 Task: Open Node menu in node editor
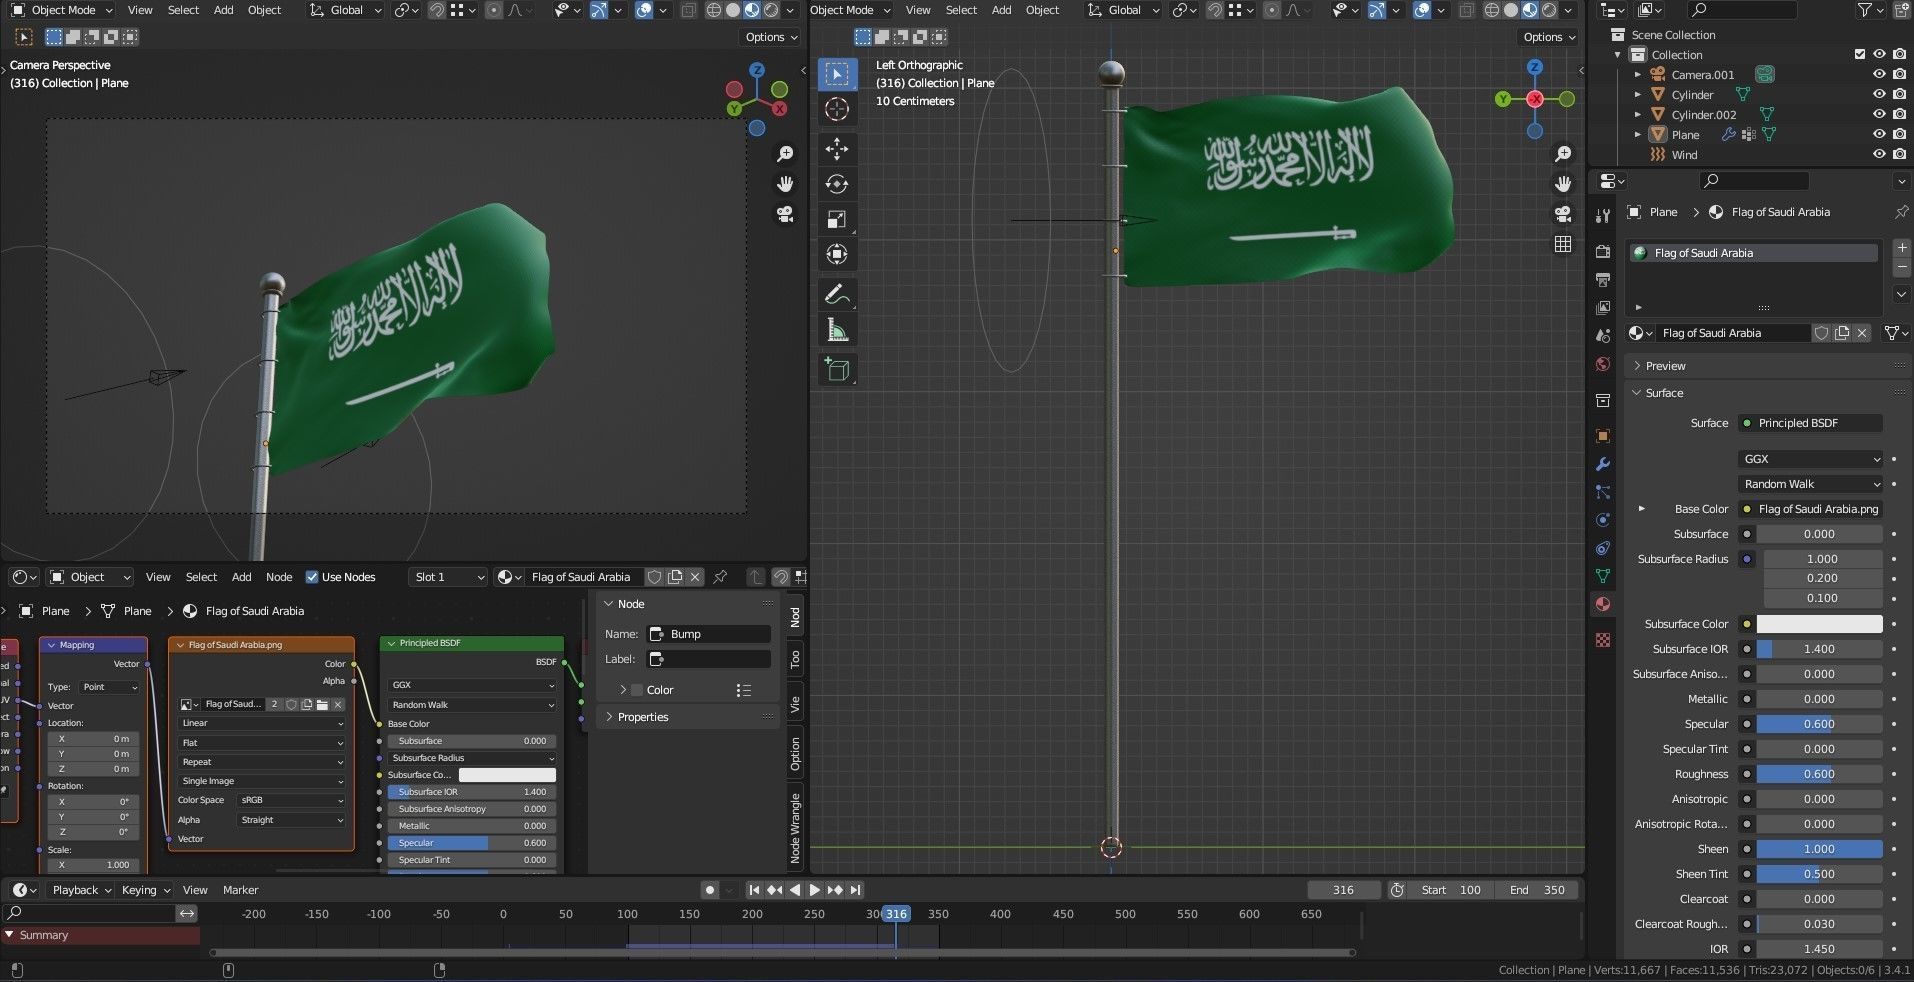279,577
